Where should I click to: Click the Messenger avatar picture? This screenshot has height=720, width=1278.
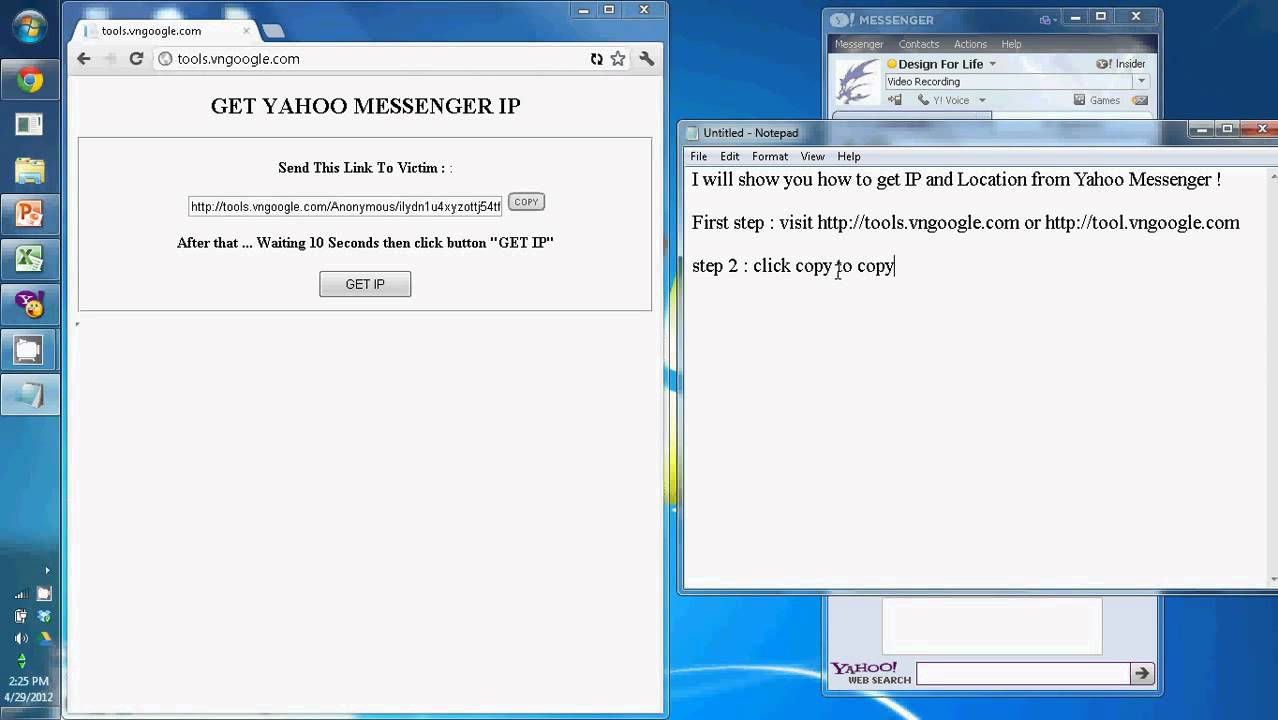(x=857, y=82)
